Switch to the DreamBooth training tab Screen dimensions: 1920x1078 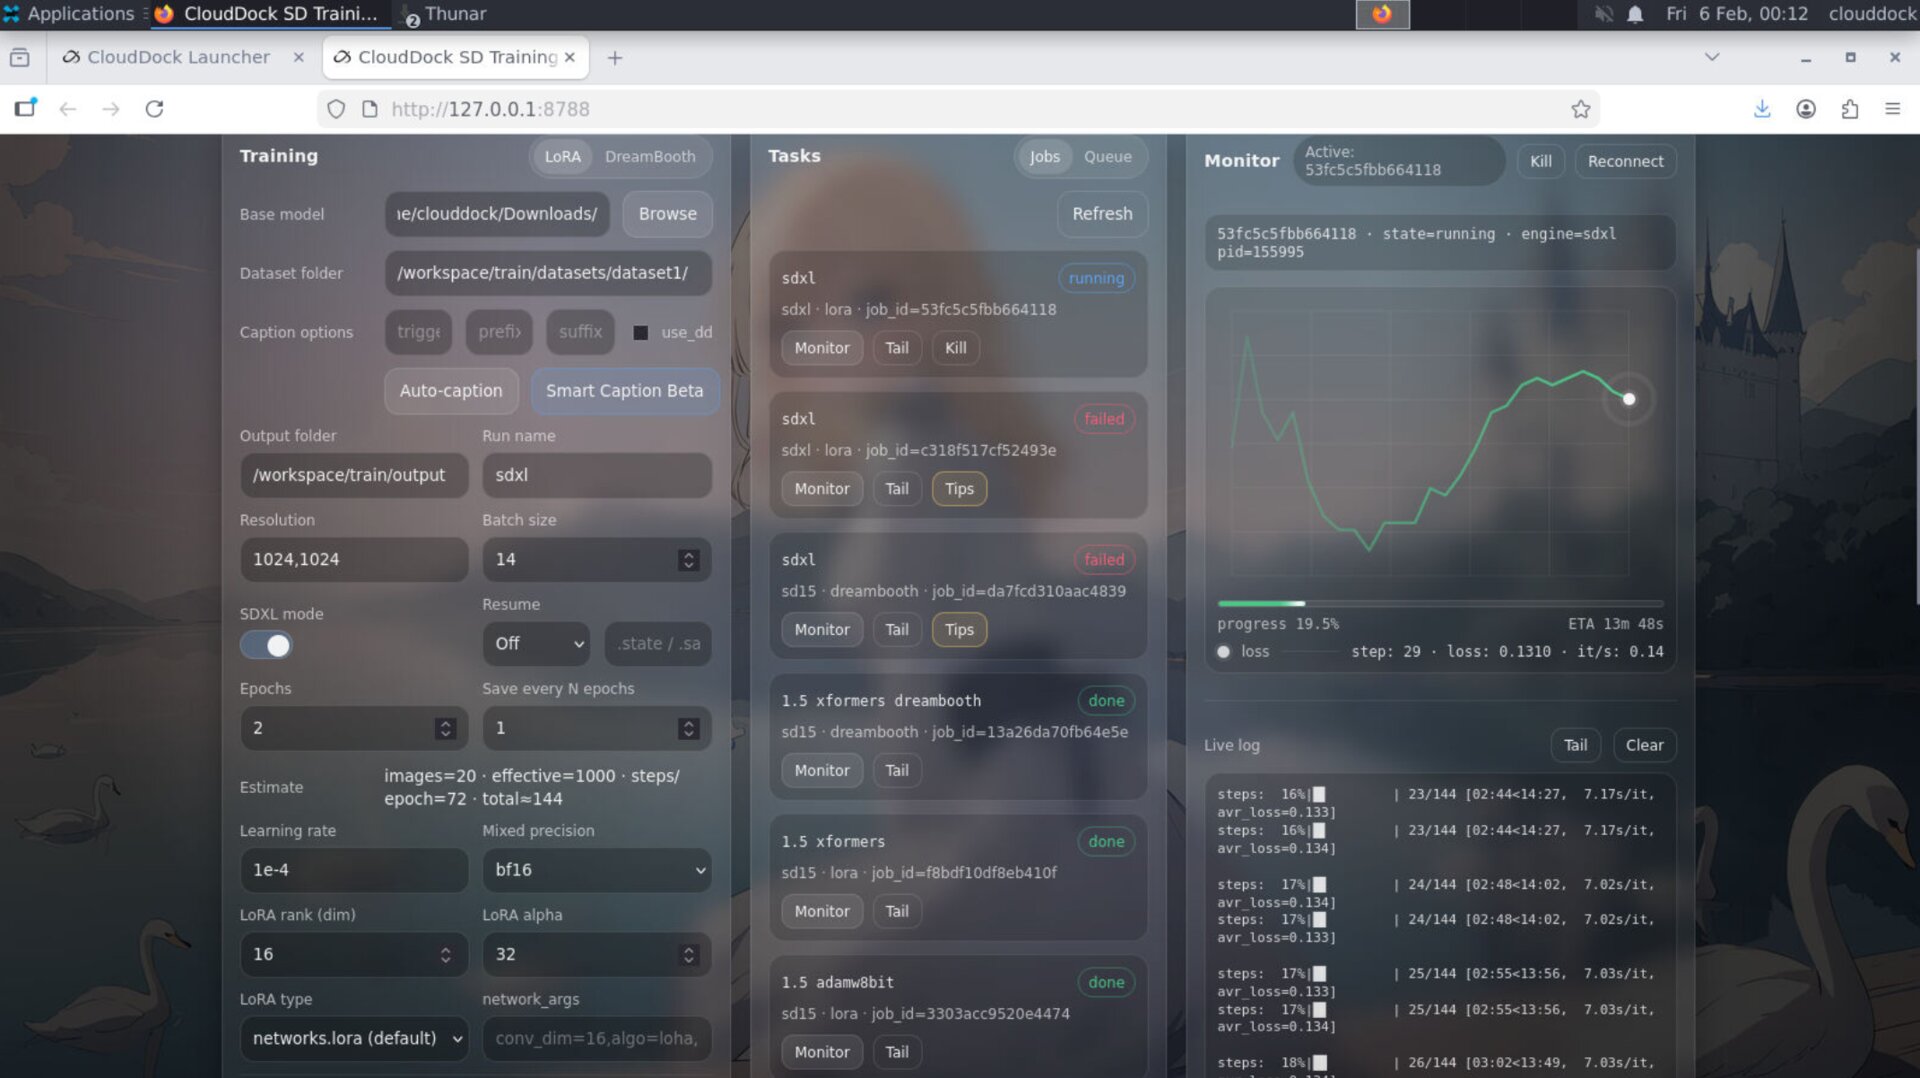pyautogui.click(x=649, y=157)
